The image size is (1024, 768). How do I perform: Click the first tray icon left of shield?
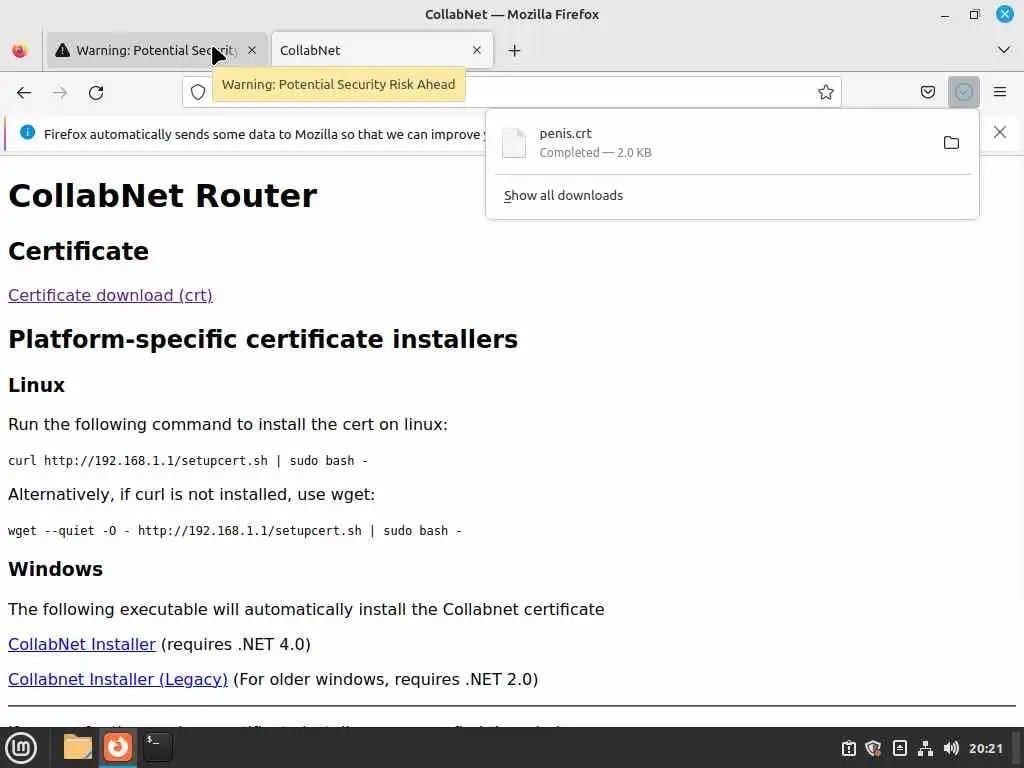click(x=848, y=748)
